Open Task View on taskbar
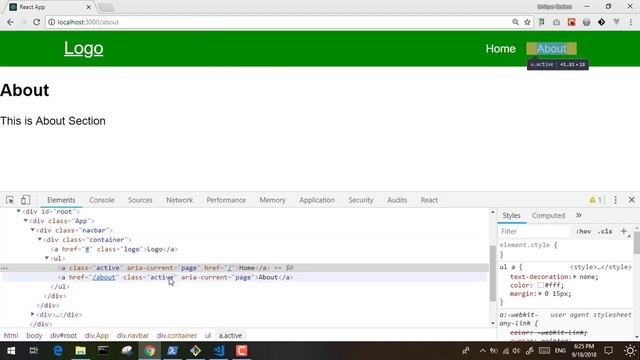 click(34, 351)
